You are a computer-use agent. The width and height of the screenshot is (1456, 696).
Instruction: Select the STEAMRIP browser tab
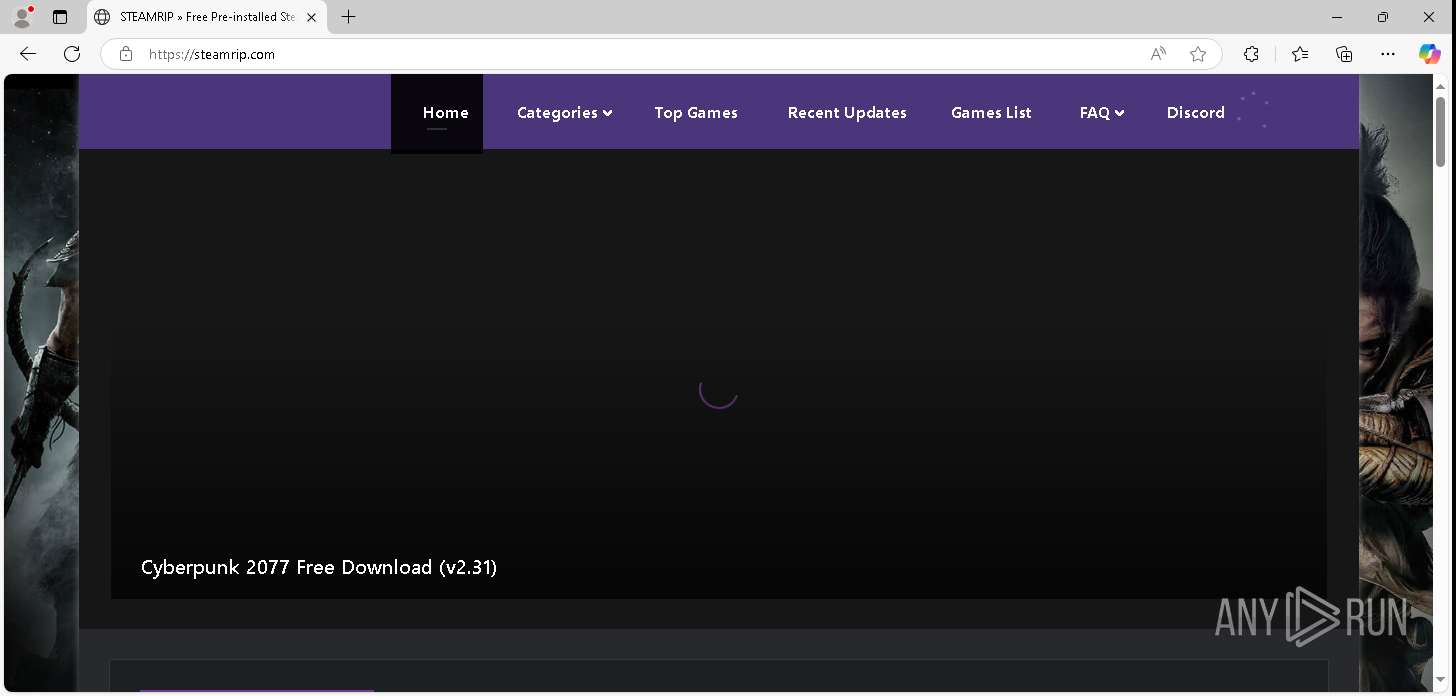pos(207,17)
